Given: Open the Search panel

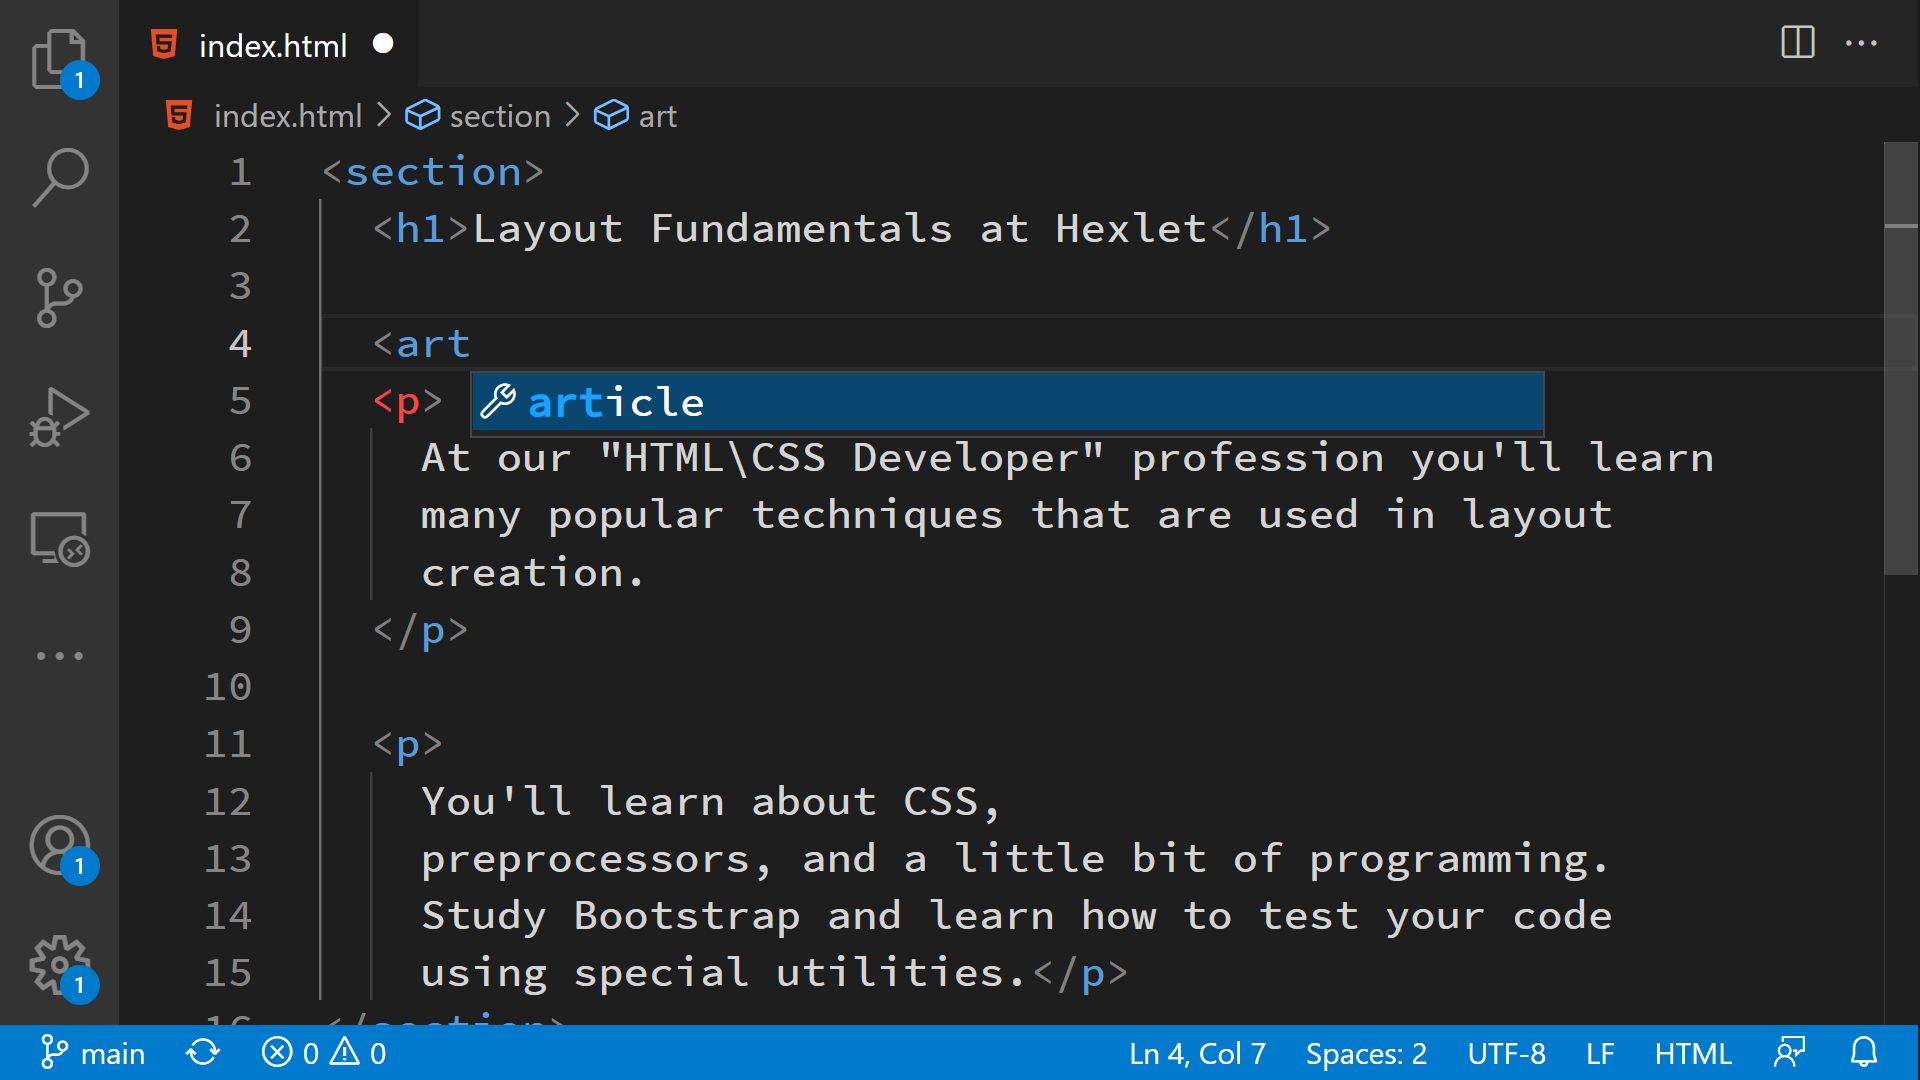Looking at the screenshot, I should (x=59, y=177).
